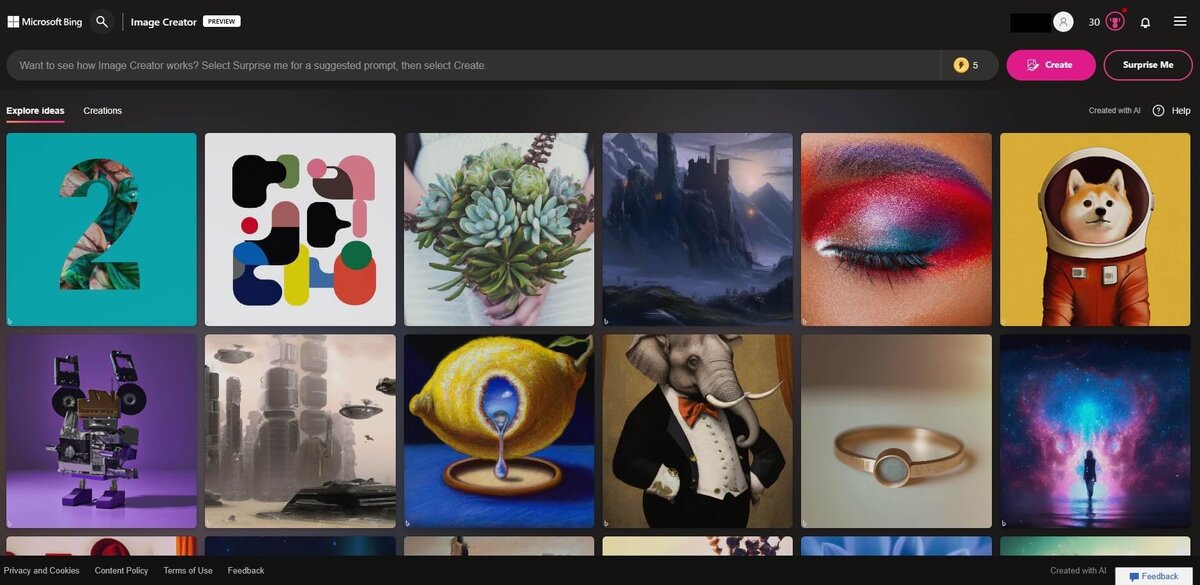This screenshot has width=1200, height=585.
Task: Open the dark castle landscape image
Action: (697, 229)
